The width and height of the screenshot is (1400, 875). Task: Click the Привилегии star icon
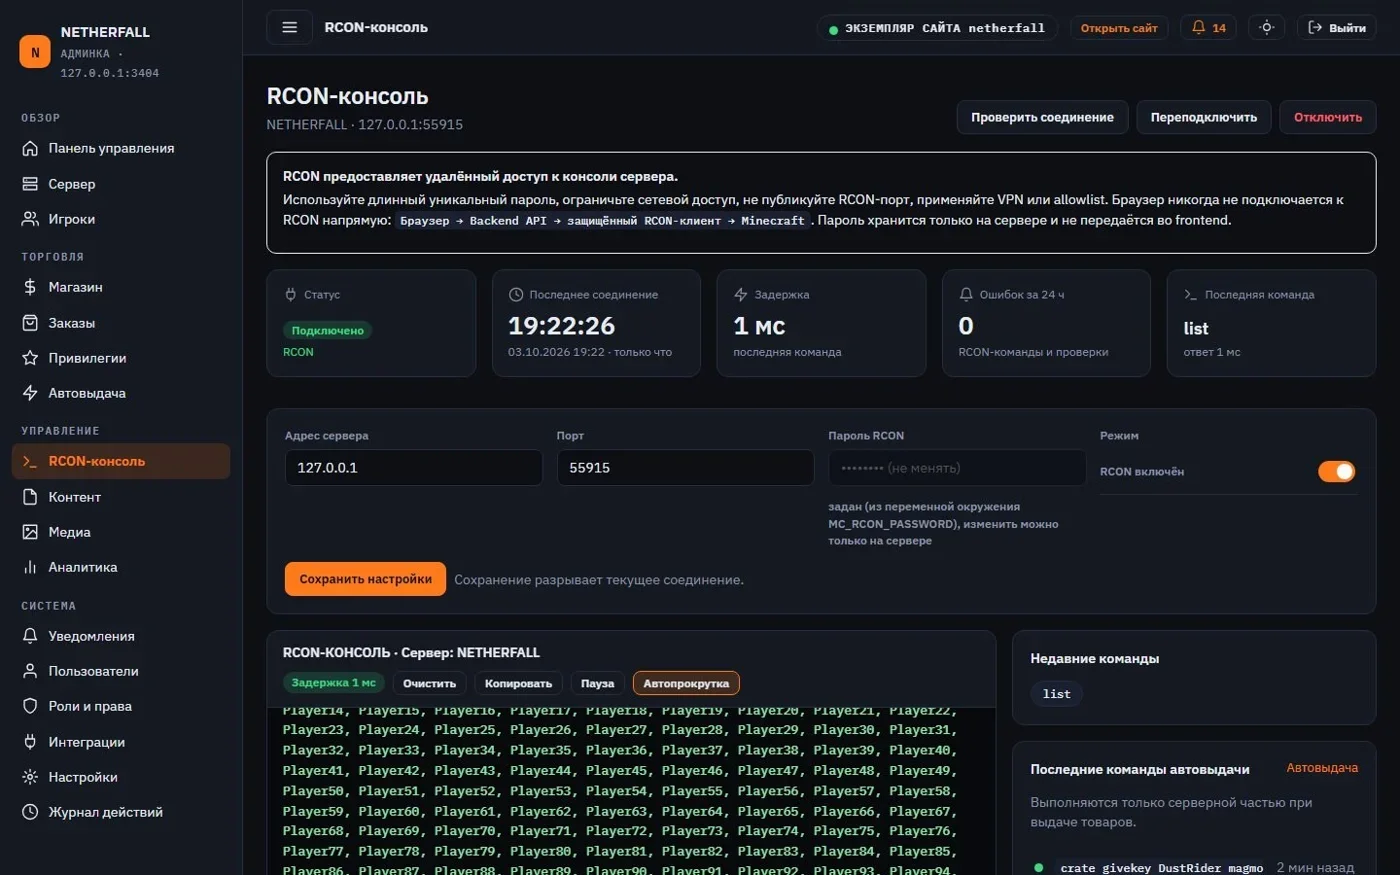[30, 358]
